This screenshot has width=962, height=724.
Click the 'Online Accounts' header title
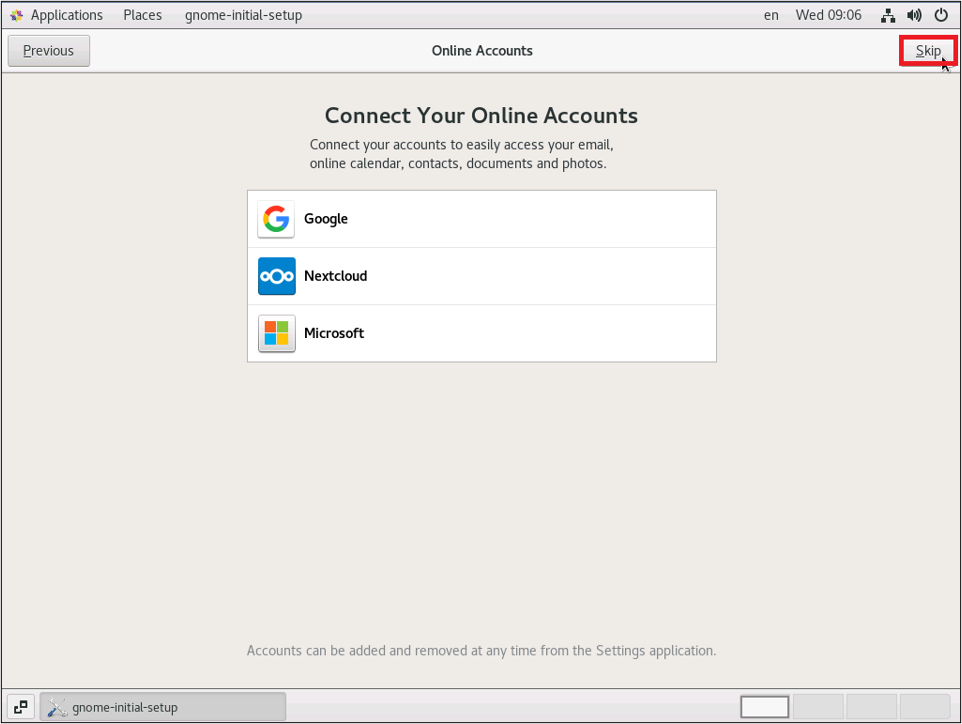pos(482,51)
